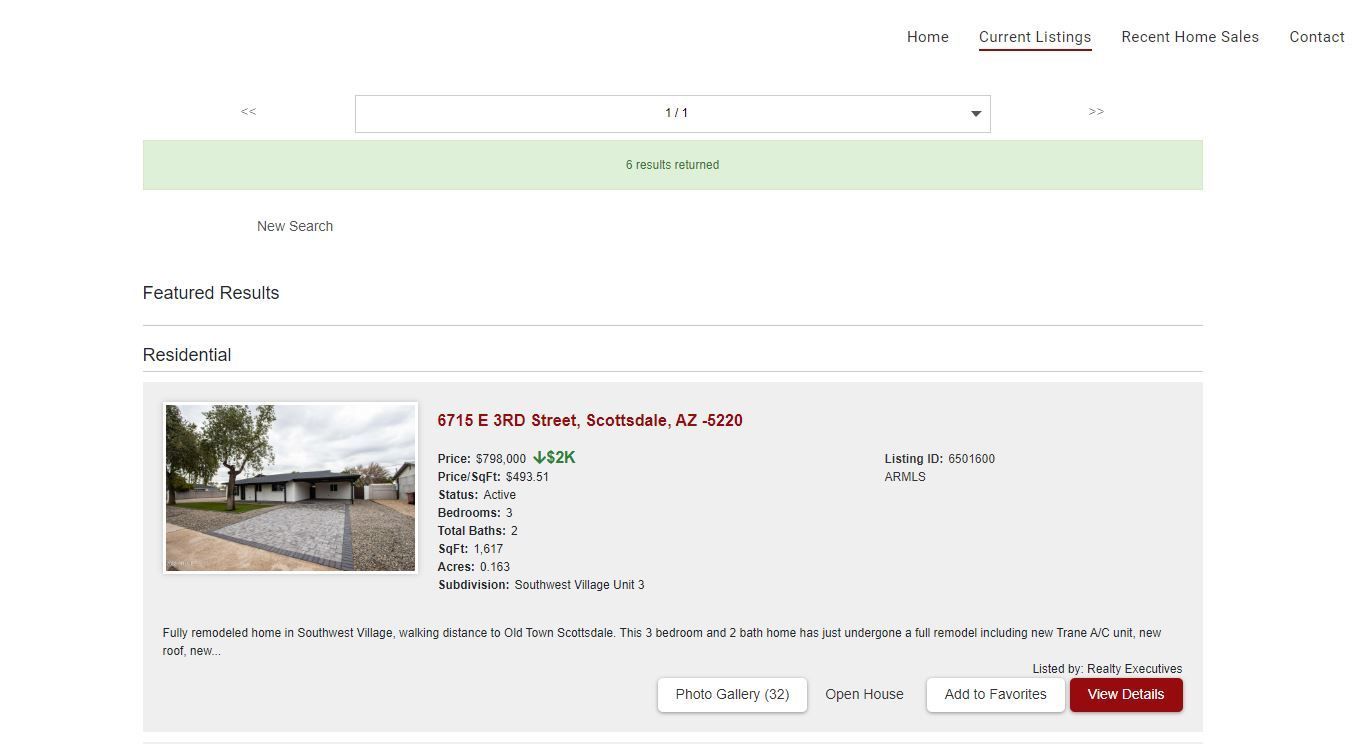Click the Featured Results heading
This screenshot has height=744, width=1360.
click(211, 293)
